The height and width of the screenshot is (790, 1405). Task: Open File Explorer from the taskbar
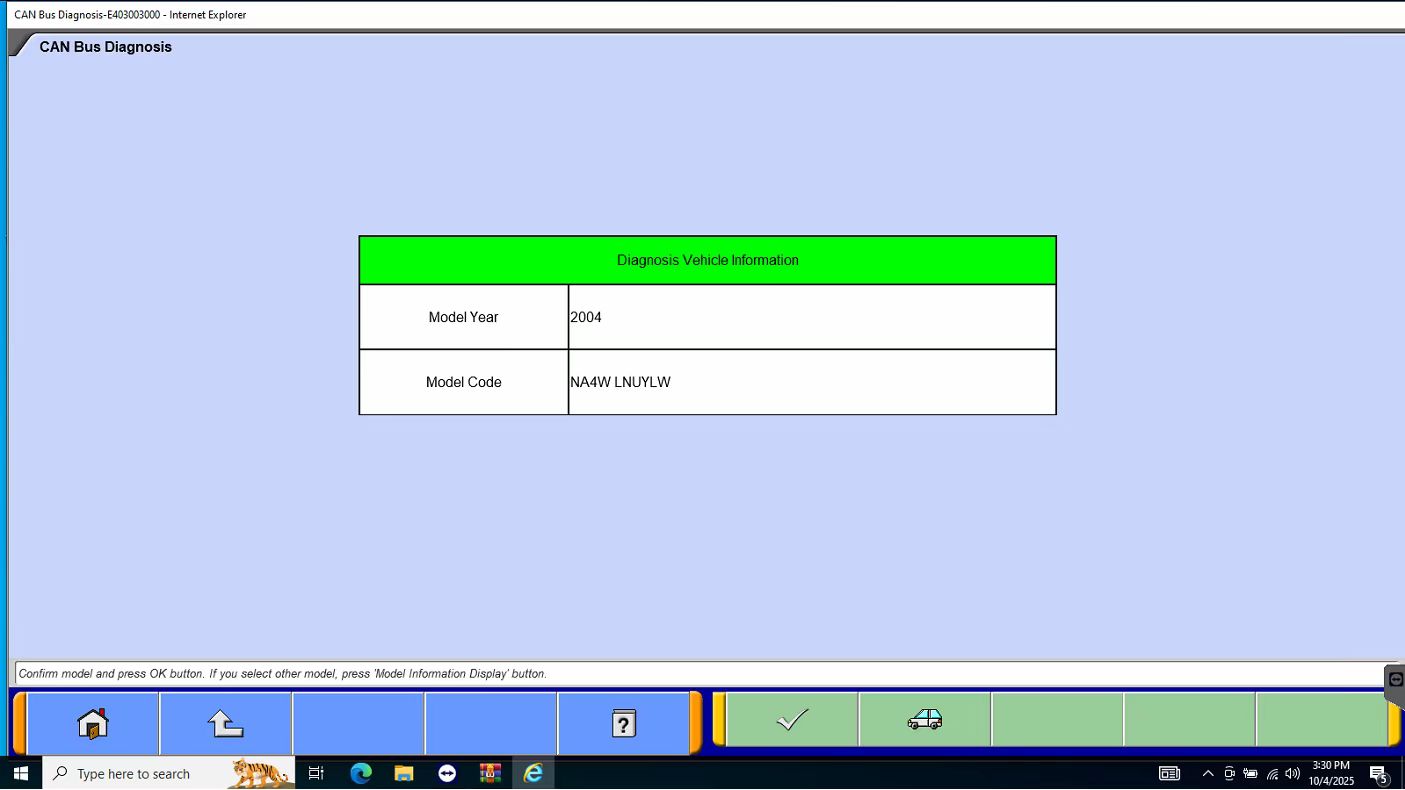click(x=404, y=773)
